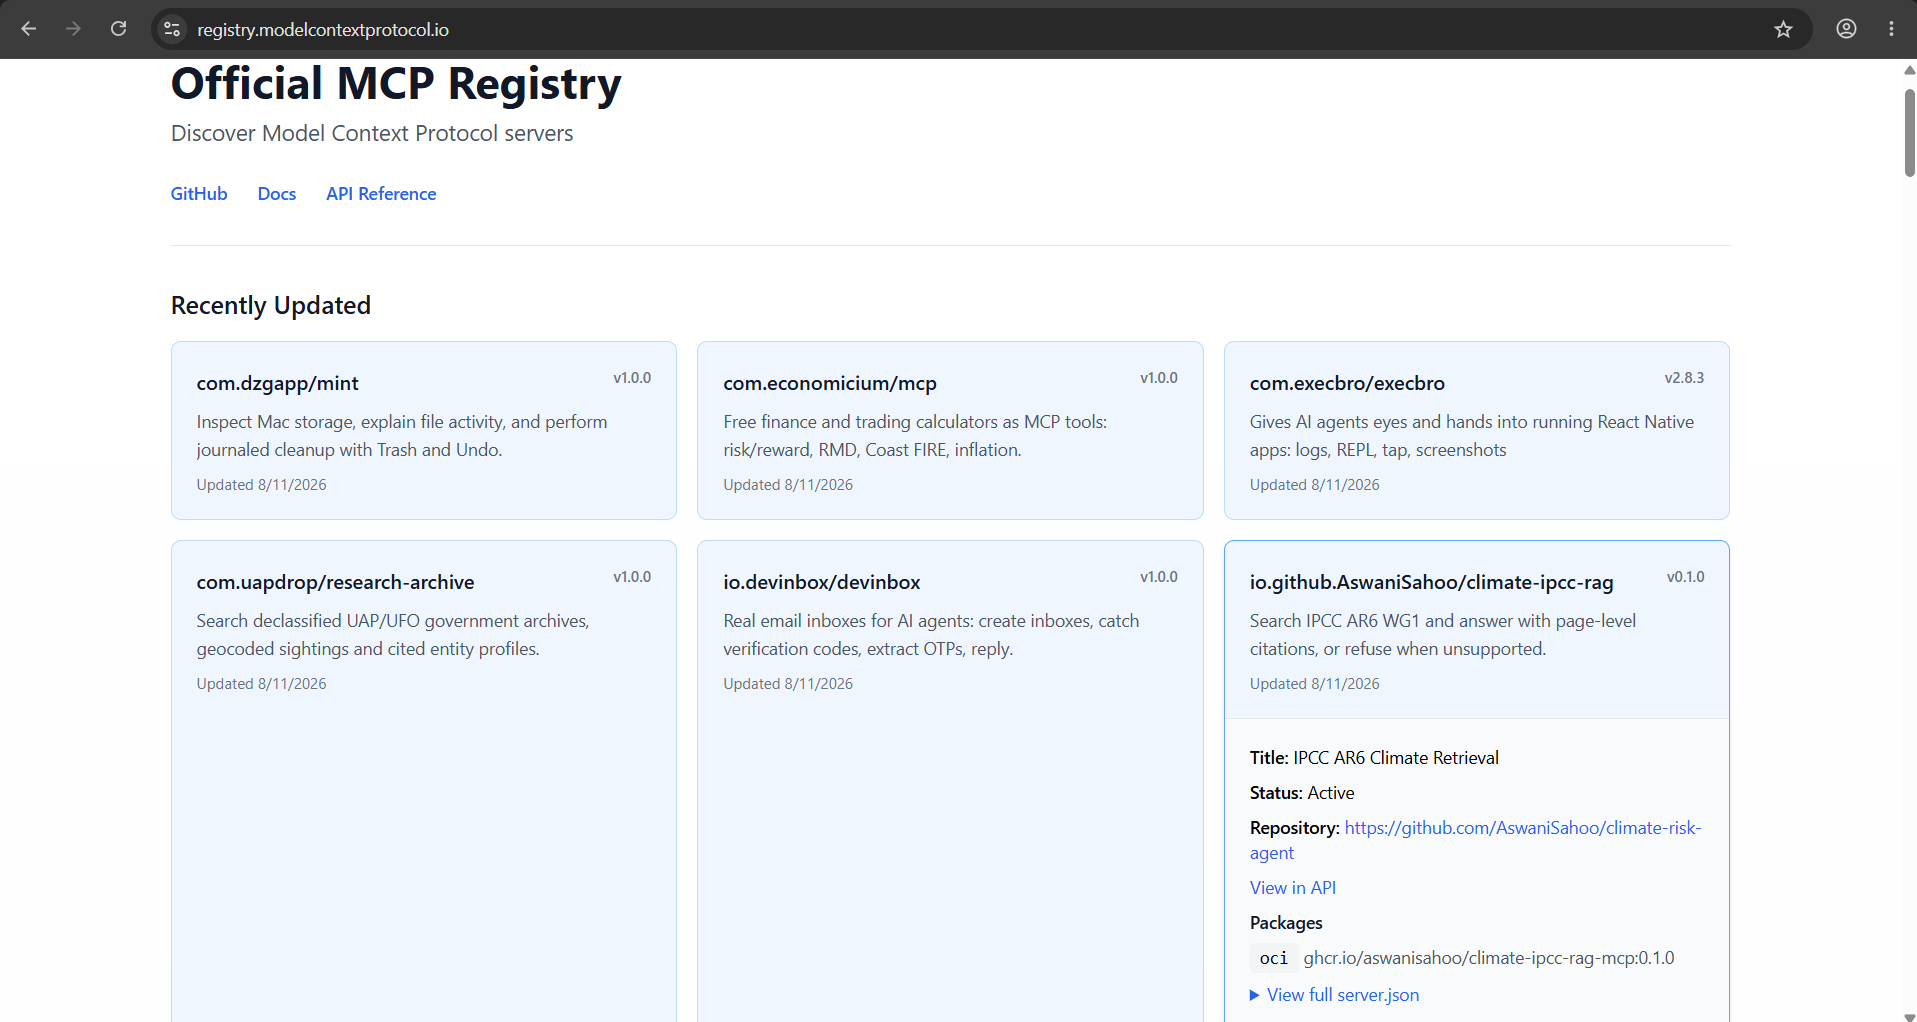Open the com.economicium/mcp server card
The width and height of the screenshot is (1917, 1022).
click(x=950, y=430)
